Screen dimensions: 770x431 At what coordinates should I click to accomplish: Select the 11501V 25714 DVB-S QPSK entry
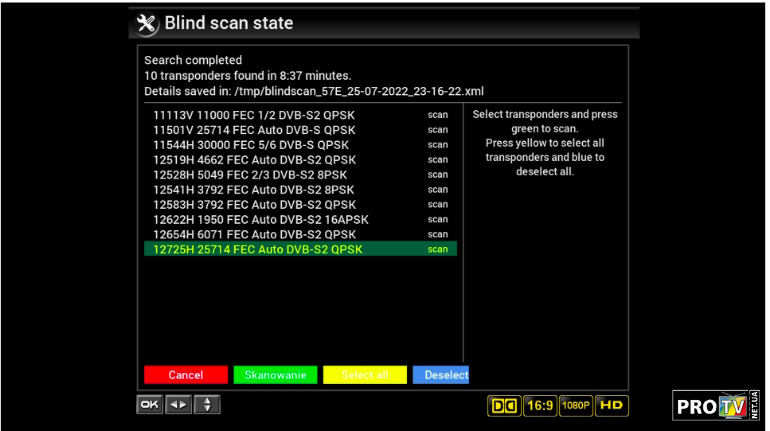point(253,130)
